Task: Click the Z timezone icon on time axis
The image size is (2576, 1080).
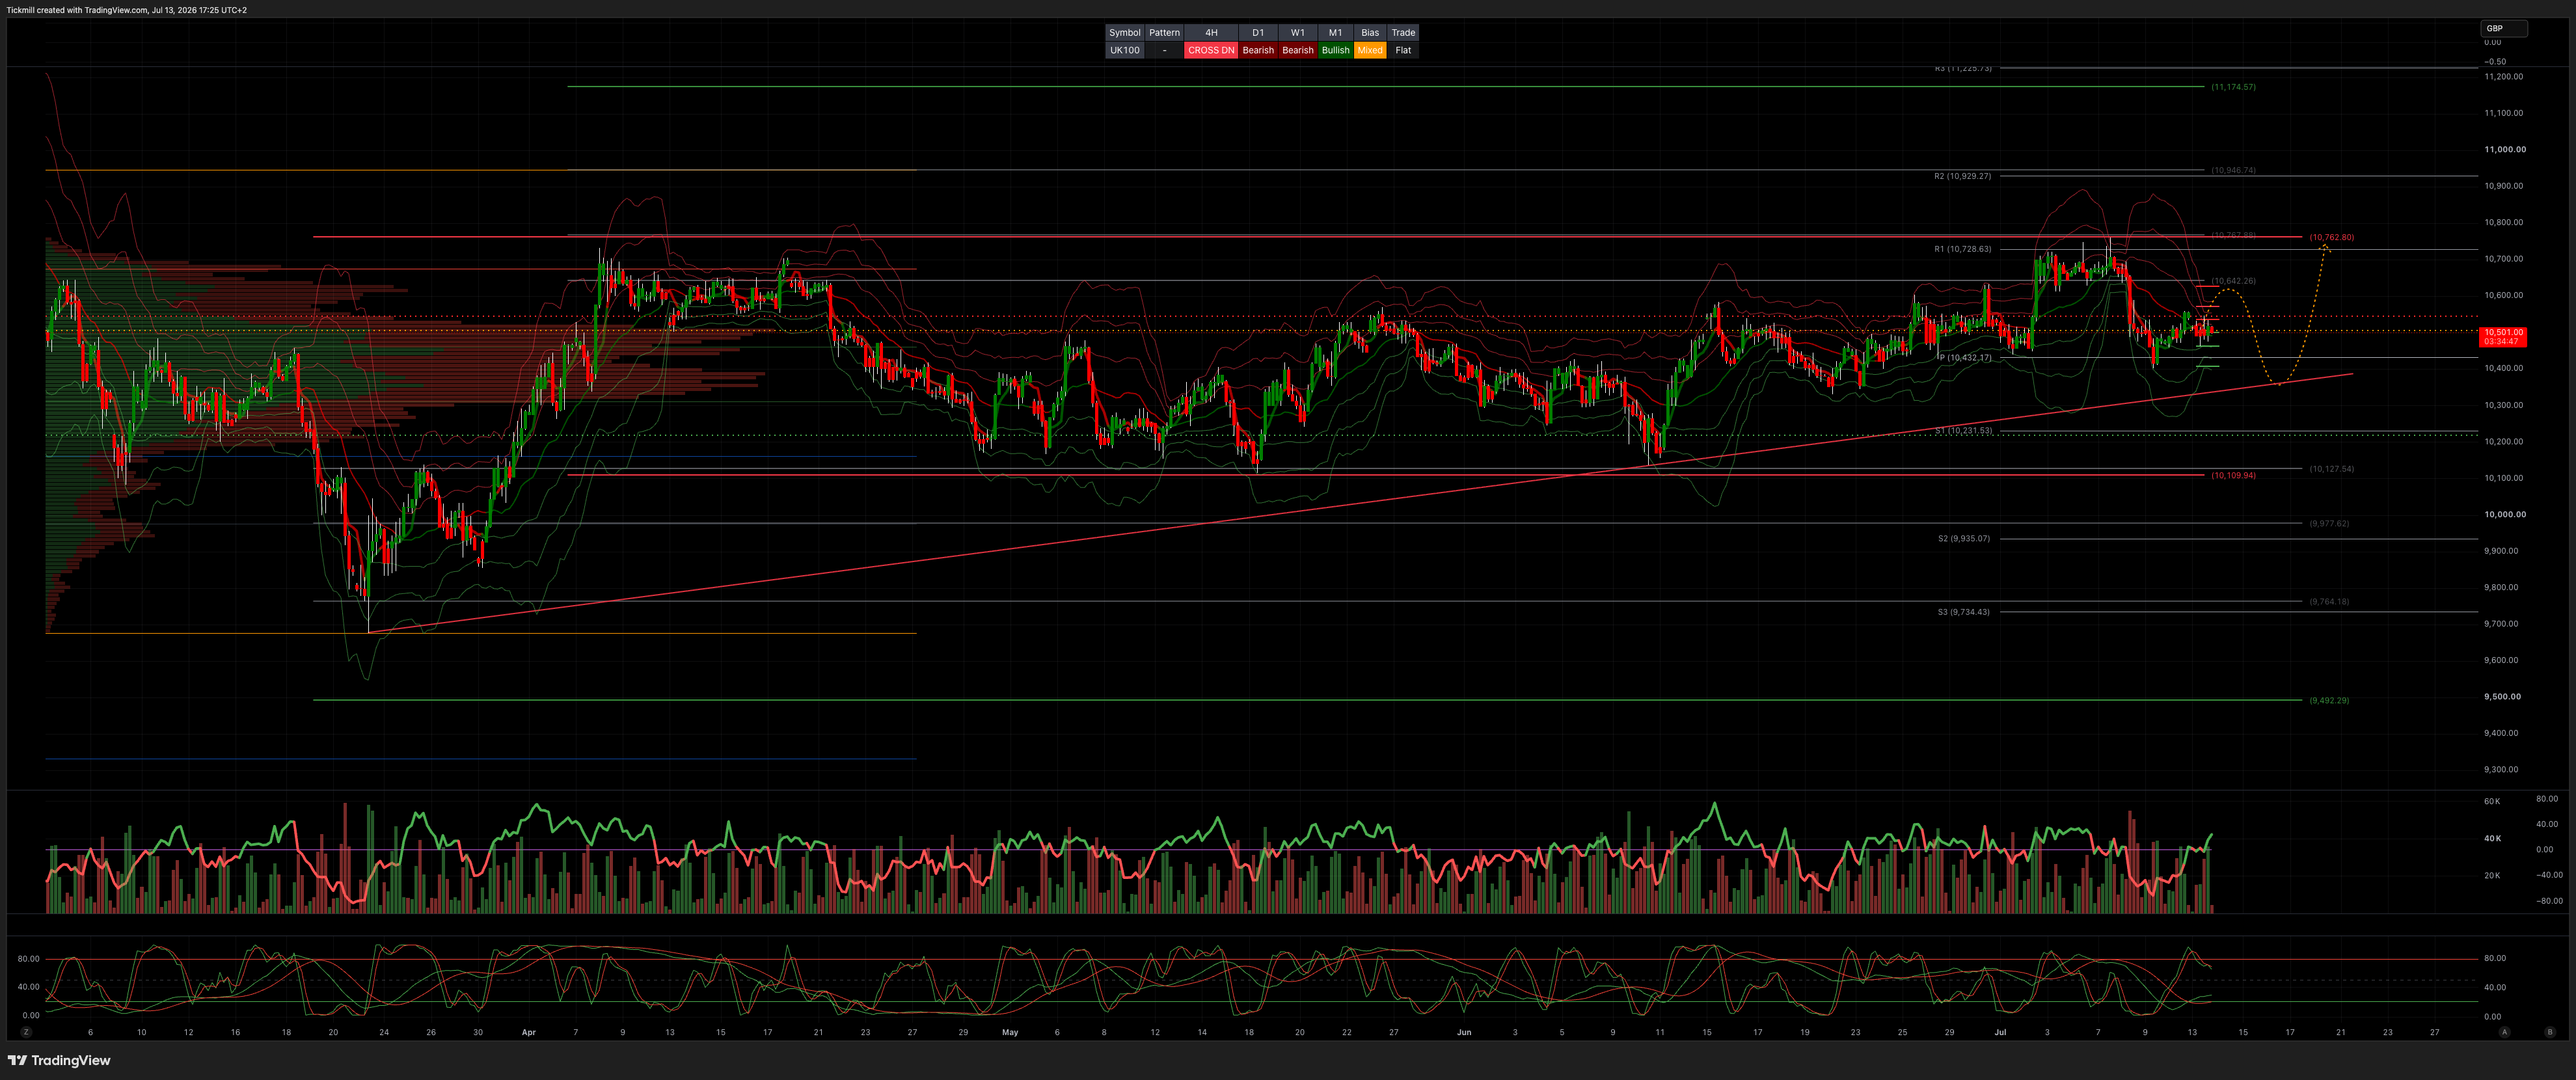Action: (x=26, y=1032)
